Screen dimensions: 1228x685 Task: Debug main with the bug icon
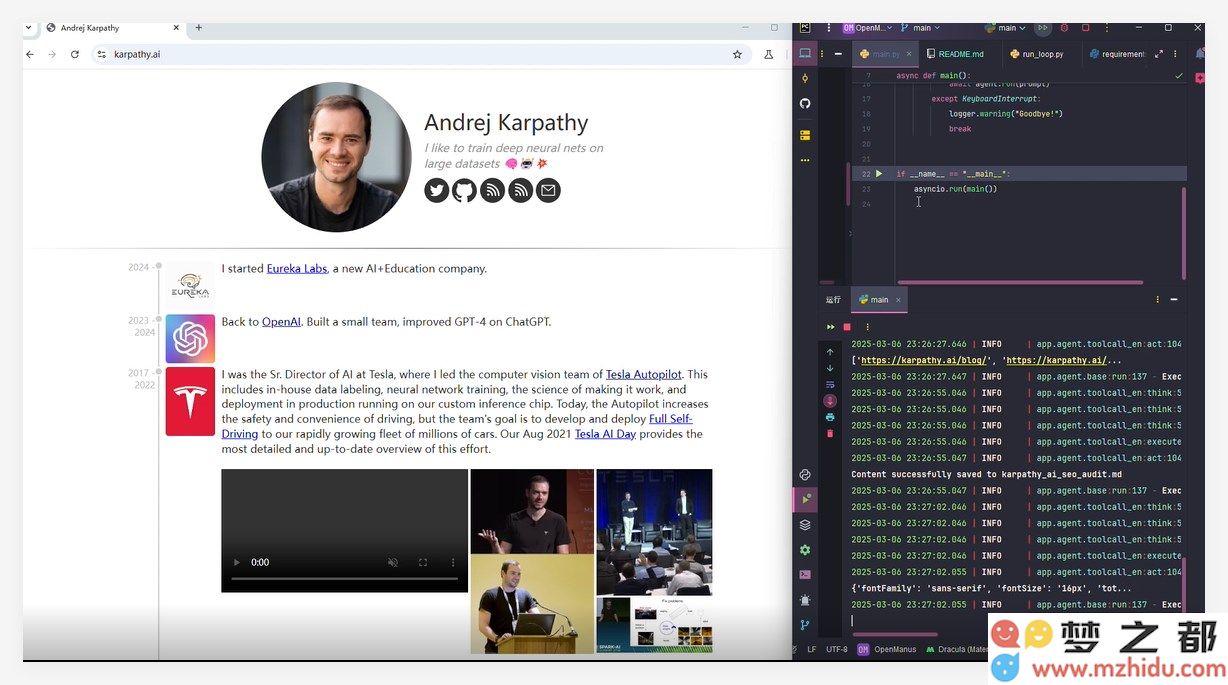(1064, 28)
